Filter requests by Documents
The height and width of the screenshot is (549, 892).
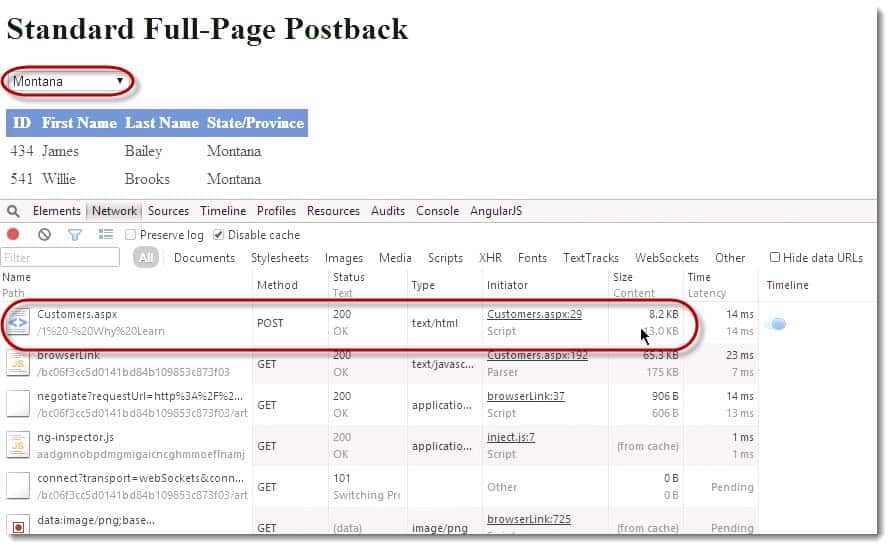pos(204,258)
